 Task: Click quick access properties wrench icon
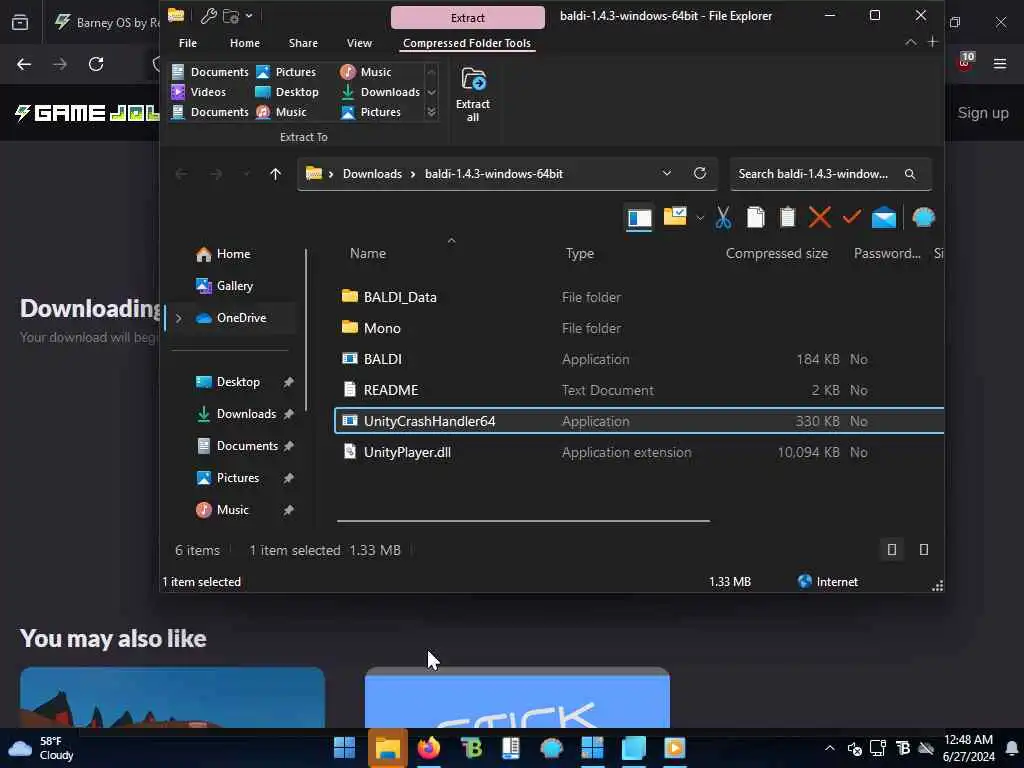point(208,16)
